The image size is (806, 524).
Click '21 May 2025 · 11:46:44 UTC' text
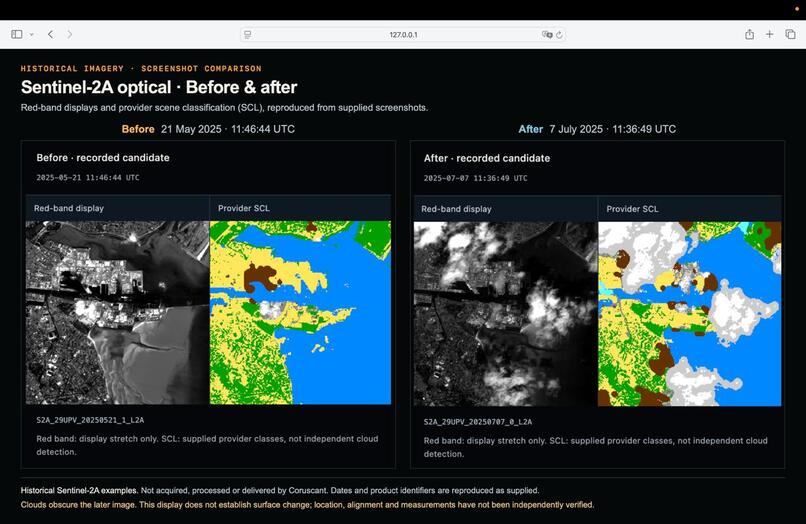(x=228, y=129)
